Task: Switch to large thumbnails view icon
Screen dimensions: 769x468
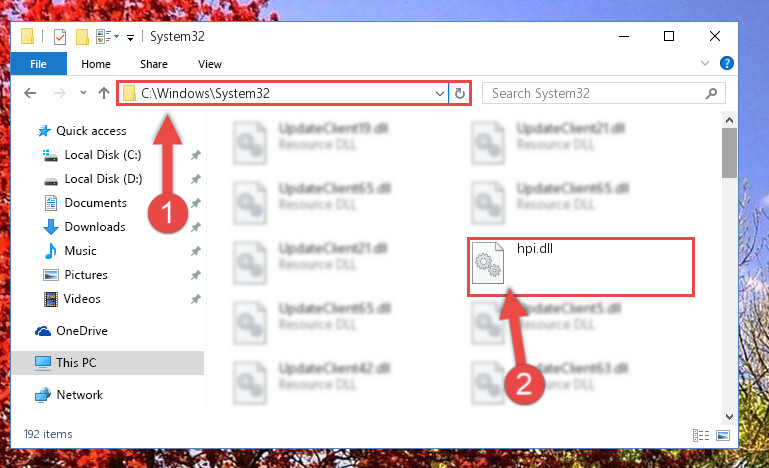Action: (722, 435)
